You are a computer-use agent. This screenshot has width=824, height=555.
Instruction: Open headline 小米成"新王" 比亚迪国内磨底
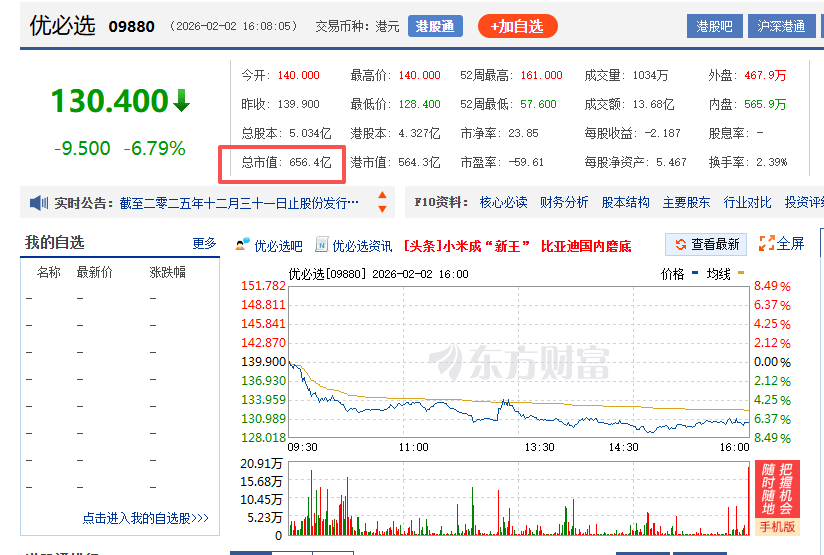[517, 246]
